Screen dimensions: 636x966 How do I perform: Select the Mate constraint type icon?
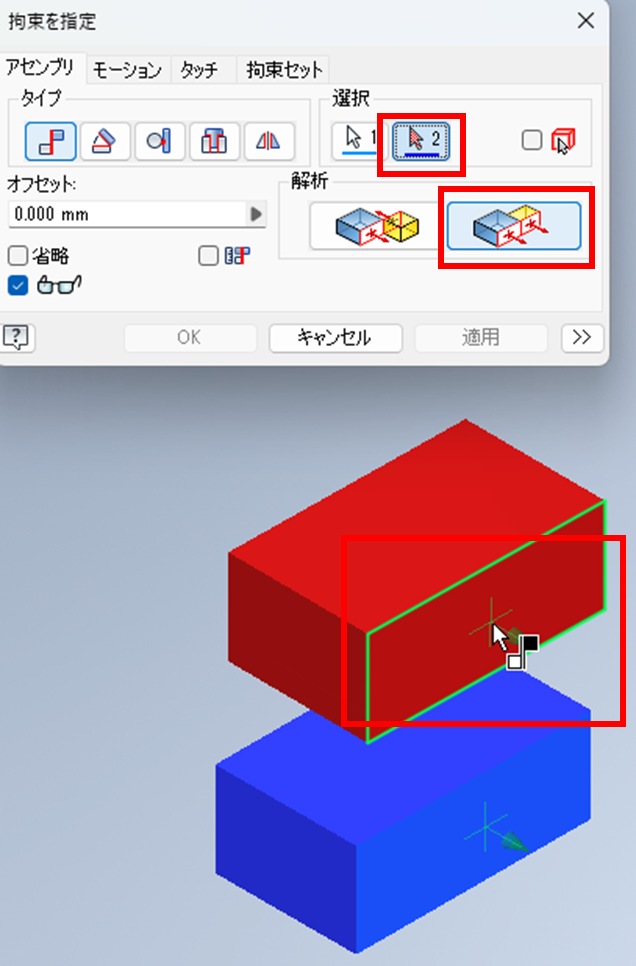[51, 141]
